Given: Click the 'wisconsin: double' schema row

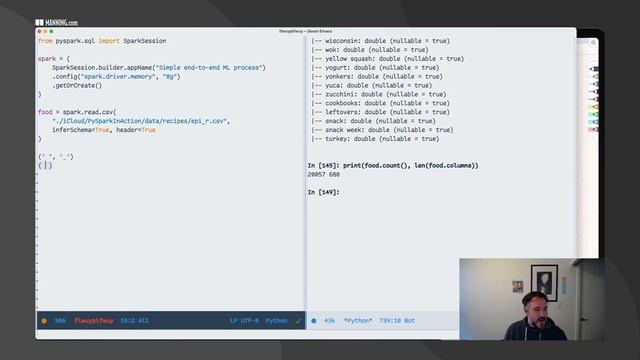Looking at the screenshot, I should point(380,41).
